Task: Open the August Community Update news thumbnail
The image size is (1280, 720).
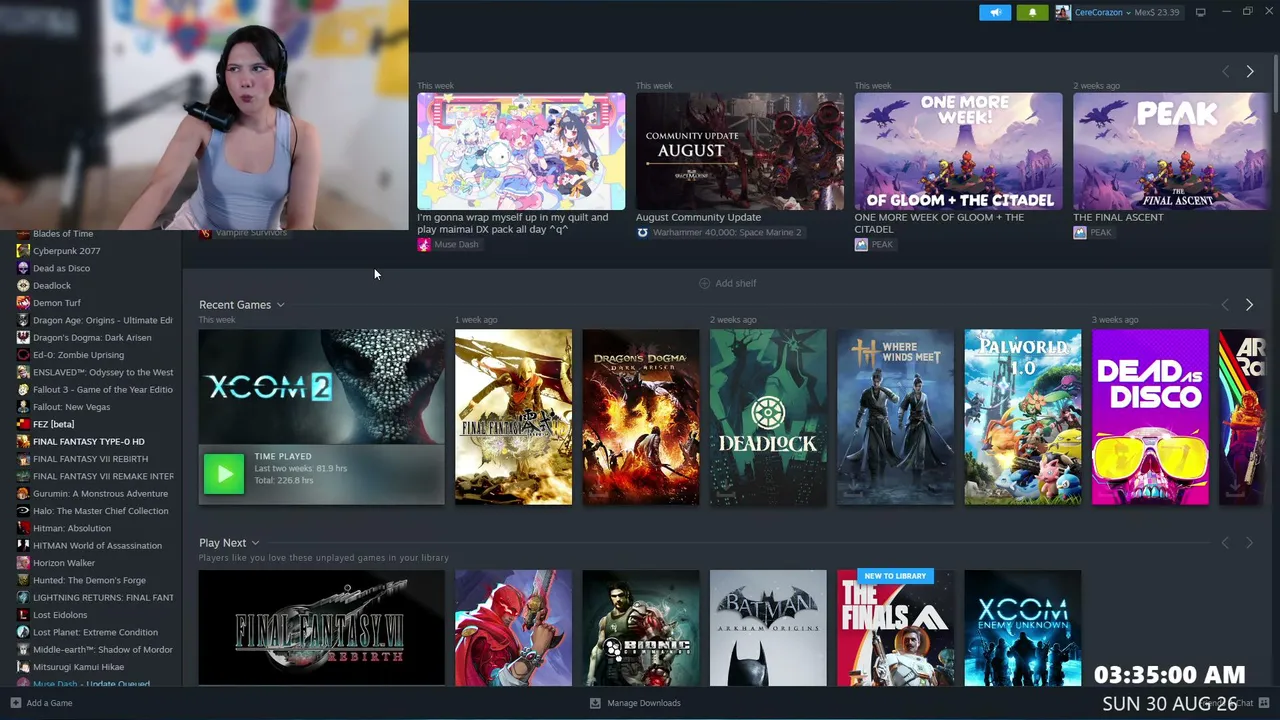Action: (740, 151)
